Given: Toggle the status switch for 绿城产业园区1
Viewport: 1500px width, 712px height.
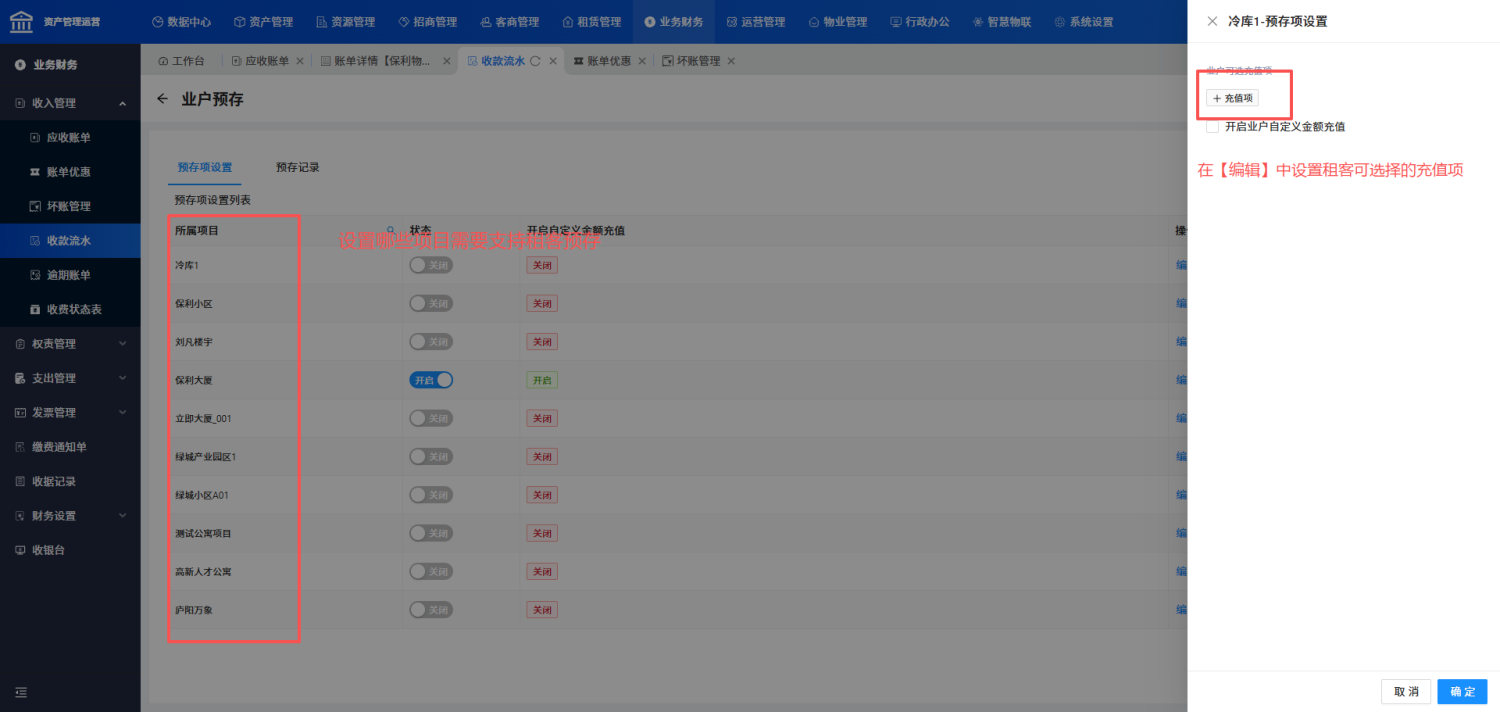Looking at the screenshot, I should coord(431,456).
